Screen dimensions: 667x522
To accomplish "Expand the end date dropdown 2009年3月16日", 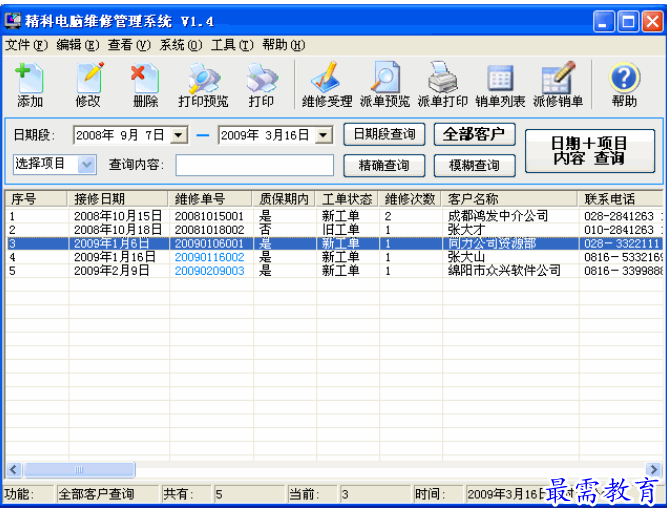I will point(323,135).
